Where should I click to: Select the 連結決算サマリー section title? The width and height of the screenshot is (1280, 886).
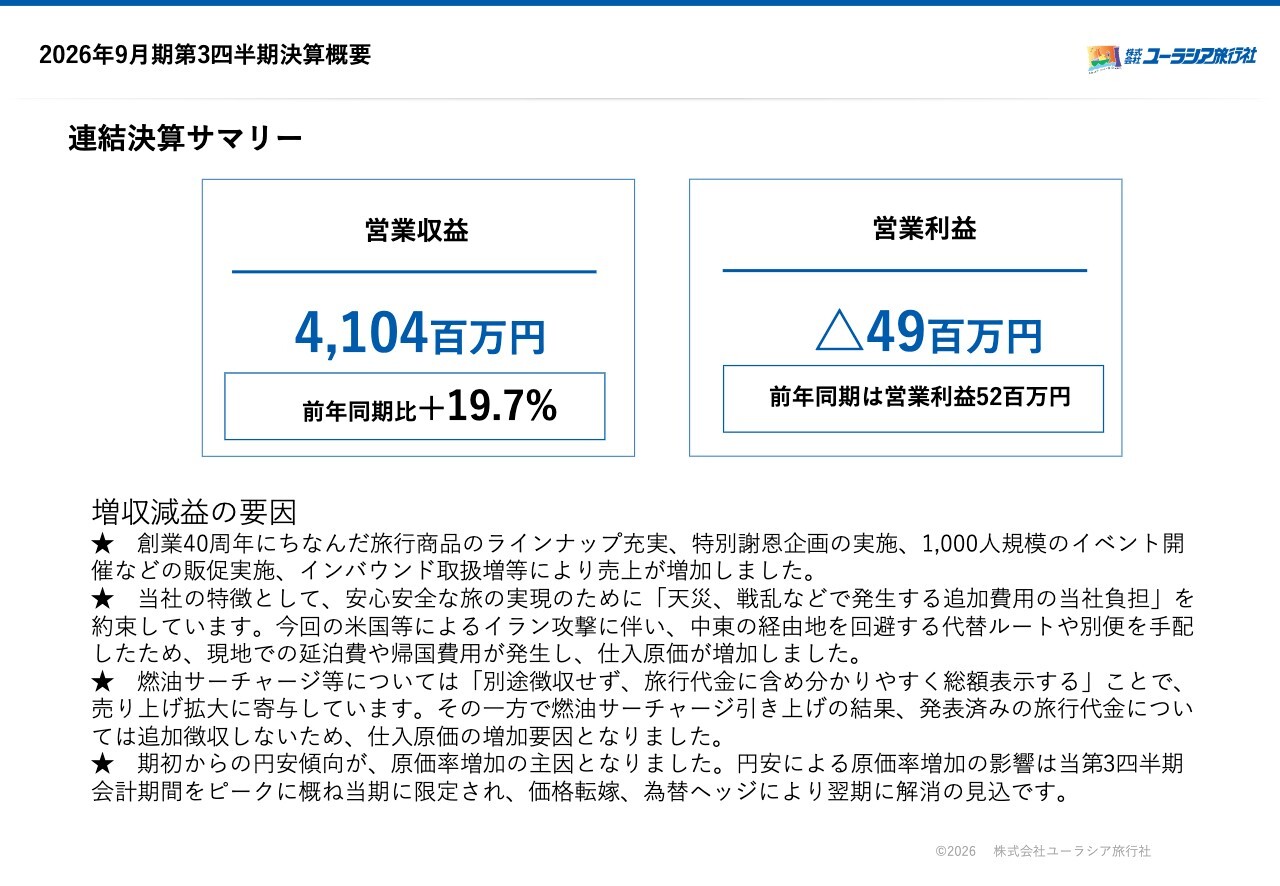click(185, 139)
